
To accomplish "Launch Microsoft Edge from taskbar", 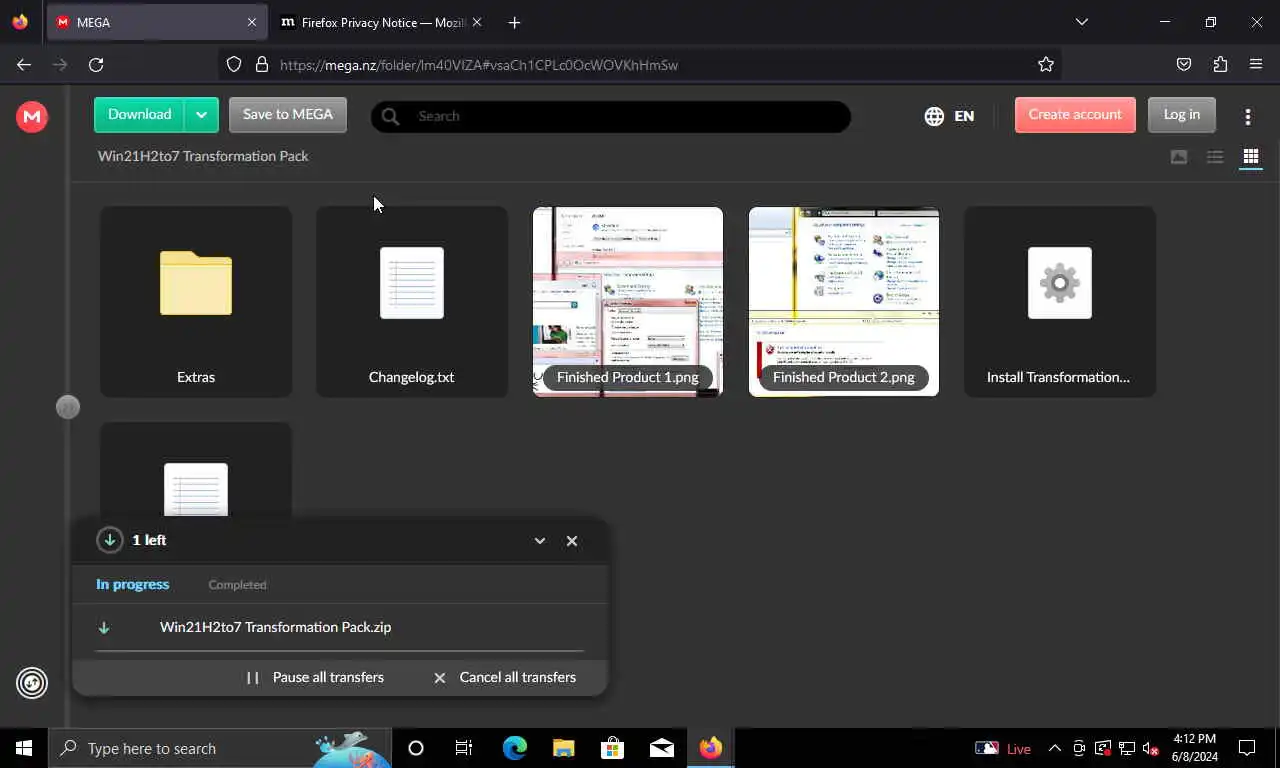I will point(515,748).
